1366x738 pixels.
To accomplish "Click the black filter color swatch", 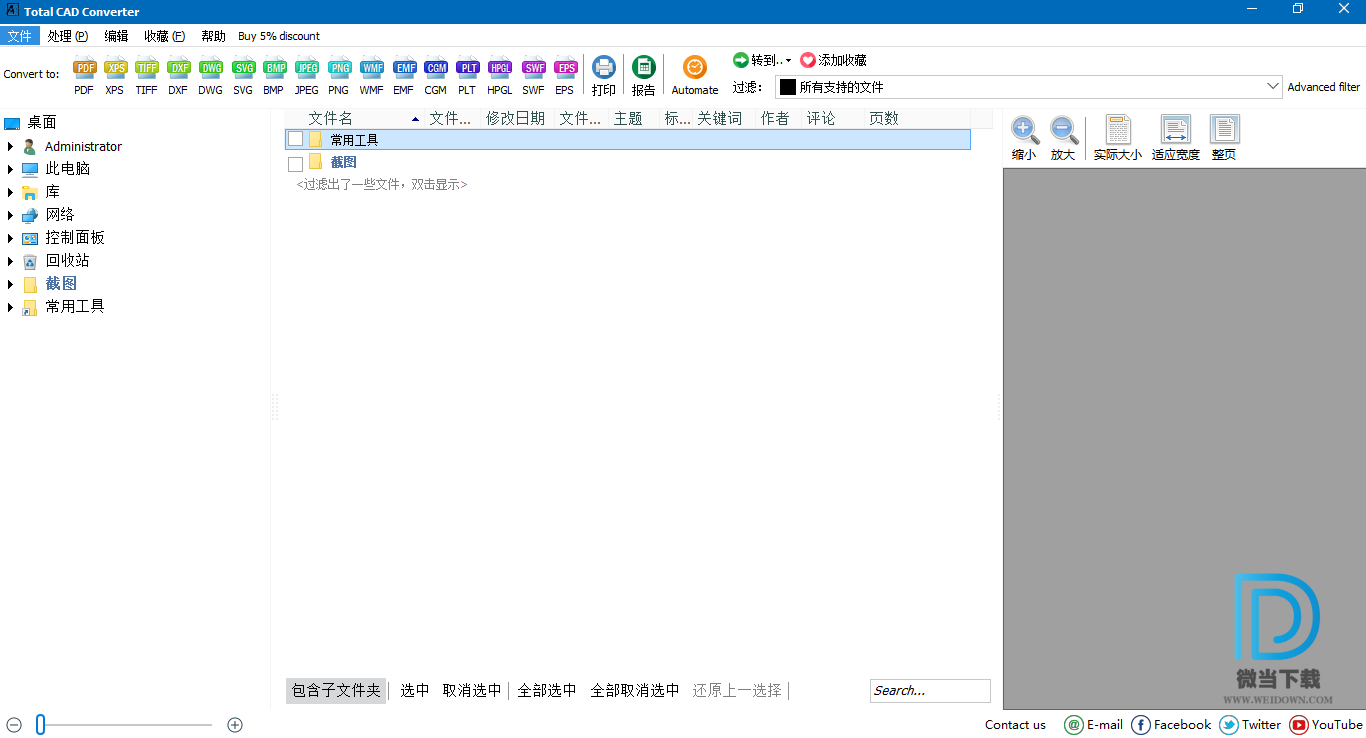I will point(788,87).
